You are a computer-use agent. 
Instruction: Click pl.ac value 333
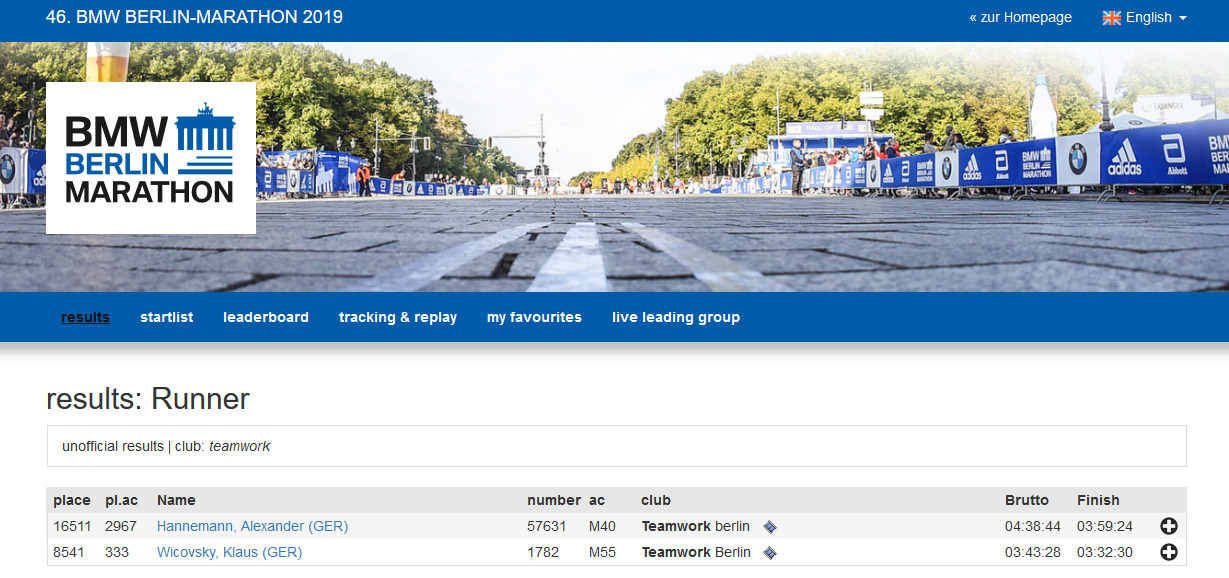point(117,552)
